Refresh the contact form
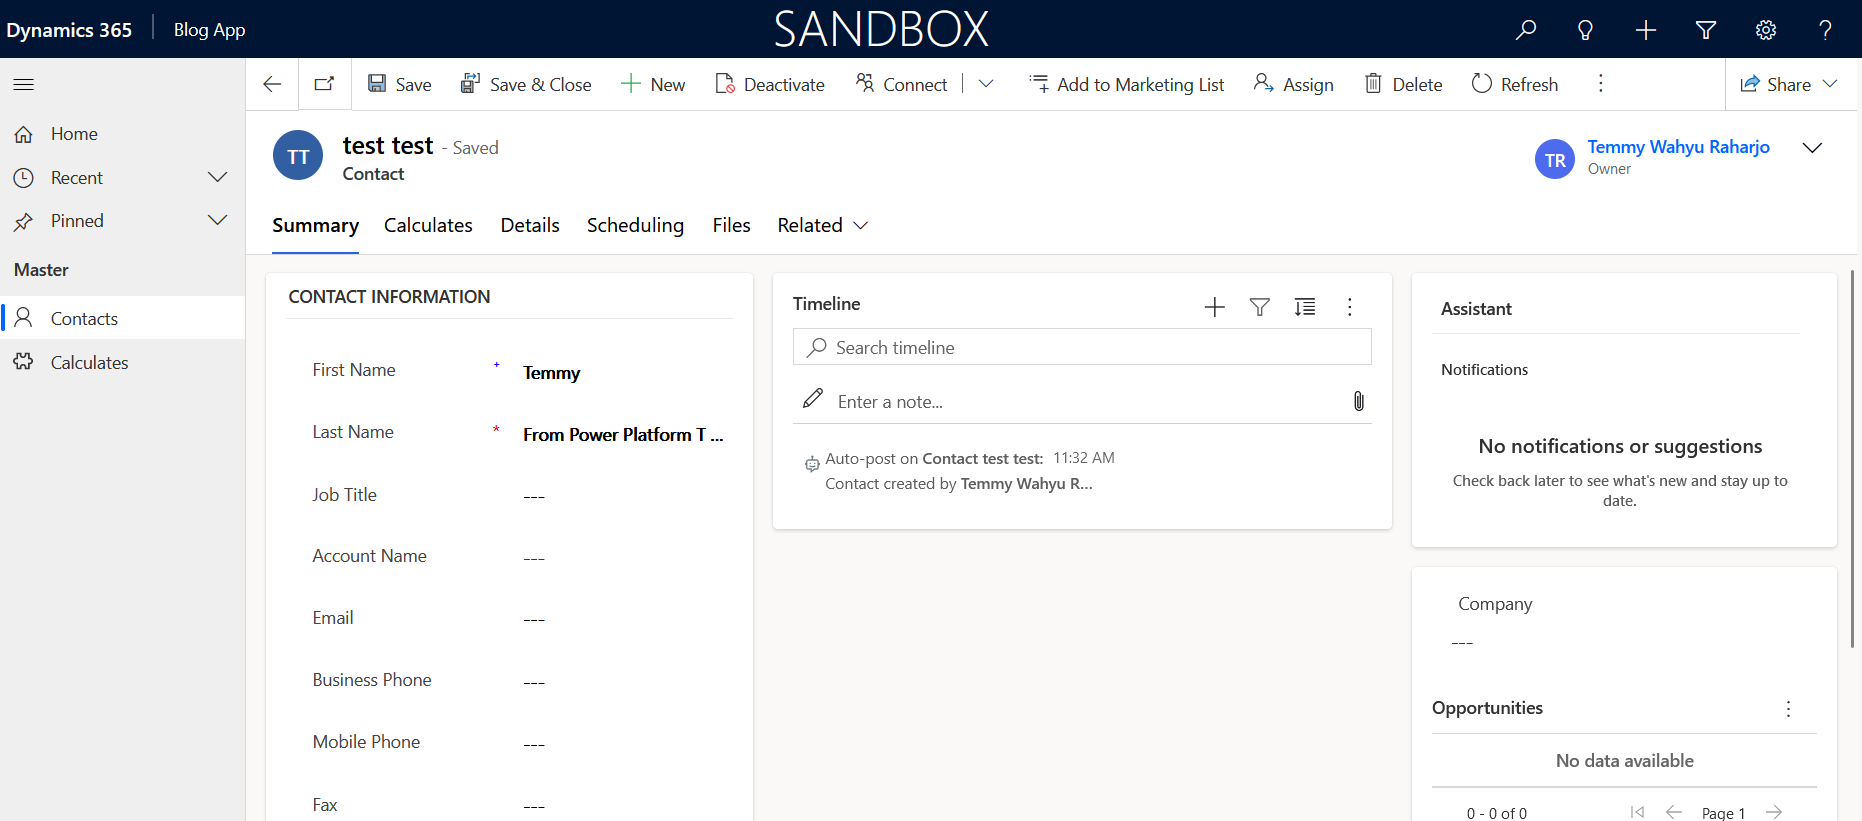Viewport: 1862px width, 821px height. click(1515, 84)
